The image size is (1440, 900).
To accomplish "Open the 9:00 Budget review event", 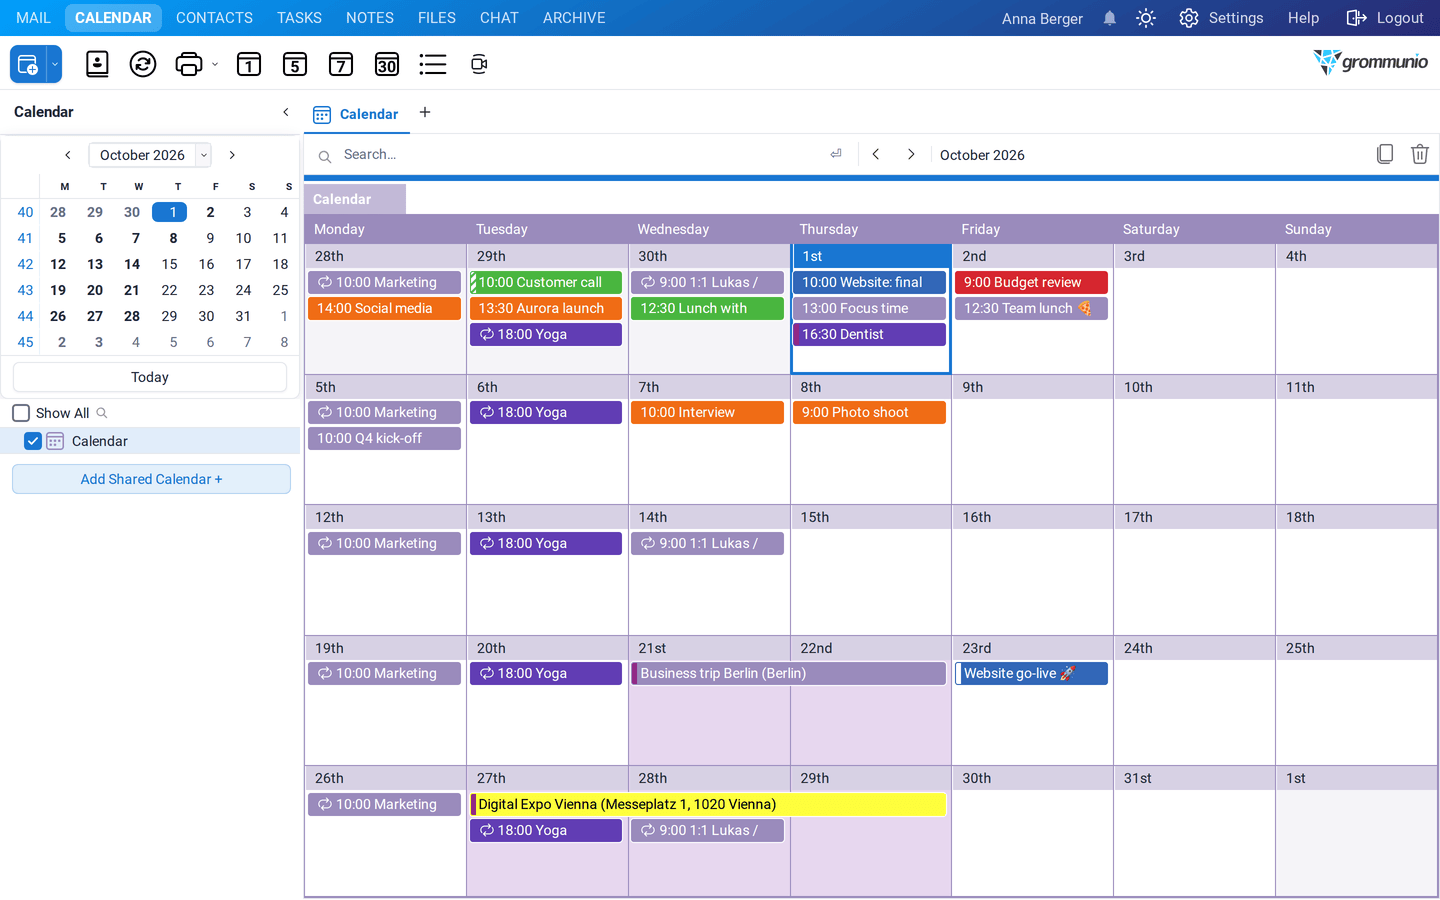I will click(x=1031, y=282).
